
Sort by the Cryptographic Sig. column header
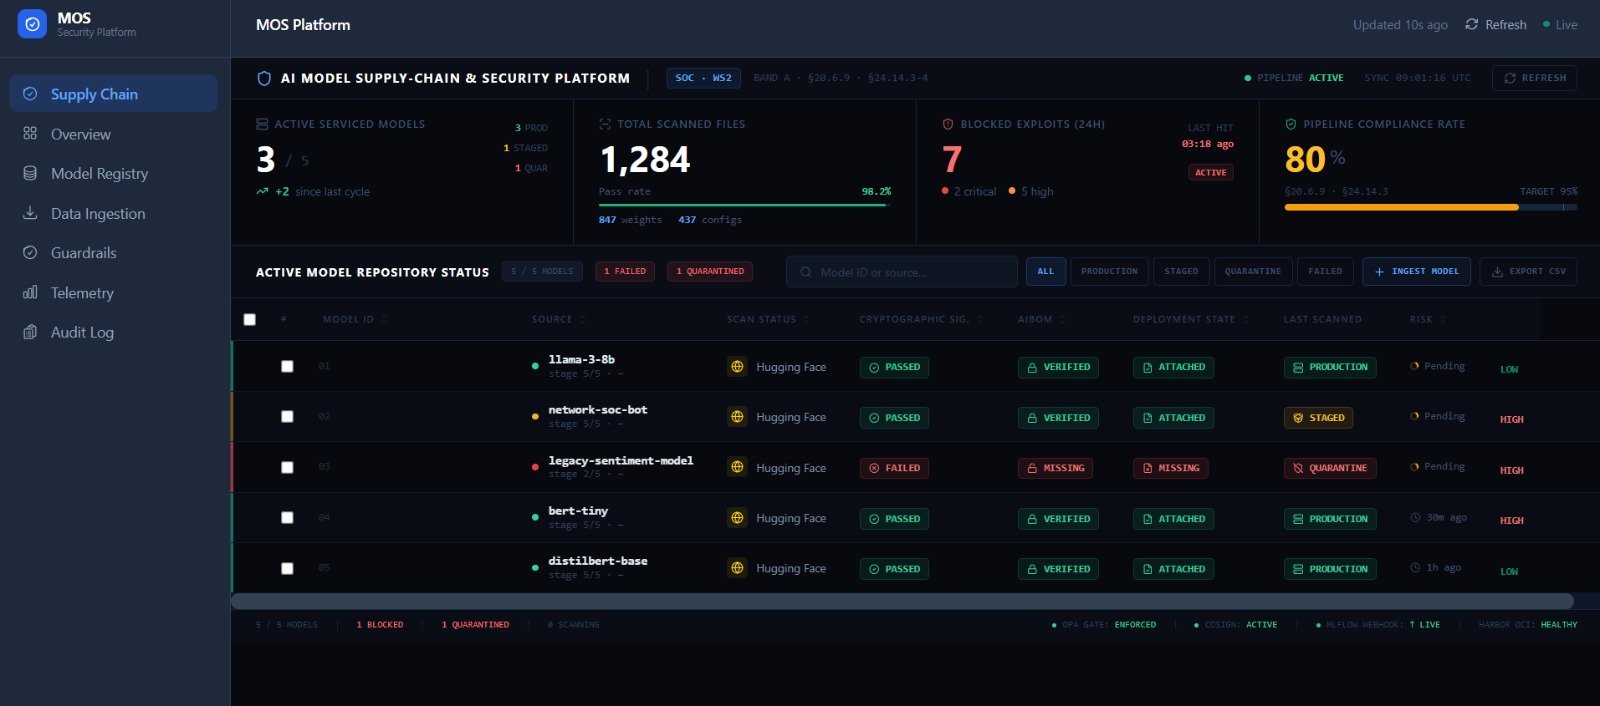pyautogui.click(x=921, y=319)
